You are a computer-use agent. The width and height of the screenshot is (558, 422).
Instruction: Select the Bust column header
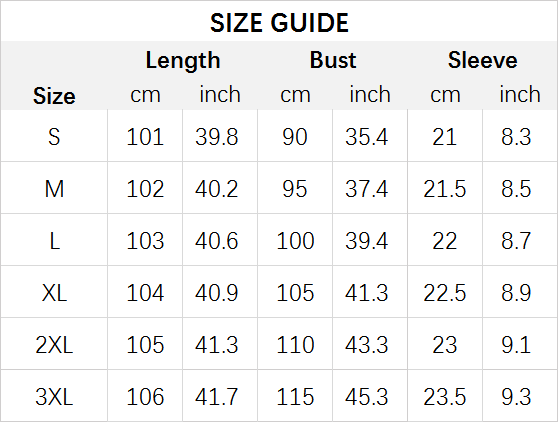click(333, 60)
